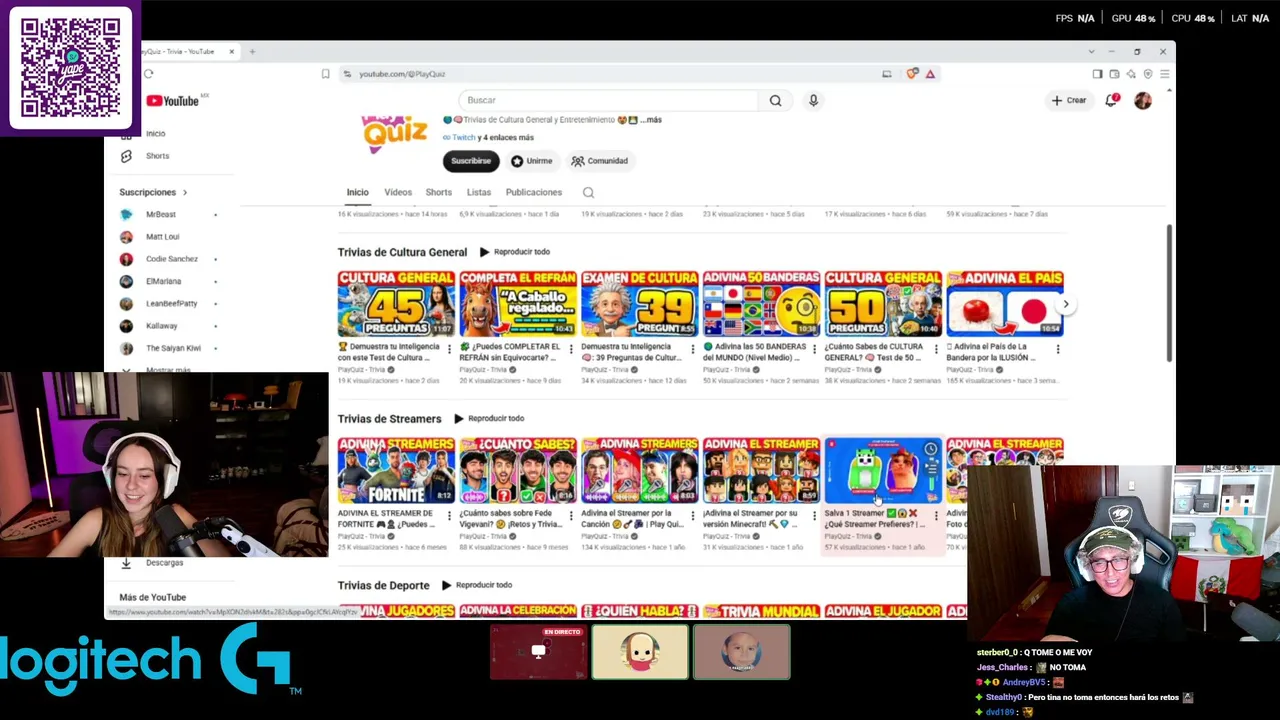Image resolution: width=1280 pixels, height=720 pixels.
Task: Advance the Cultura General carousel arrow
Action: tap(1065, 304)
